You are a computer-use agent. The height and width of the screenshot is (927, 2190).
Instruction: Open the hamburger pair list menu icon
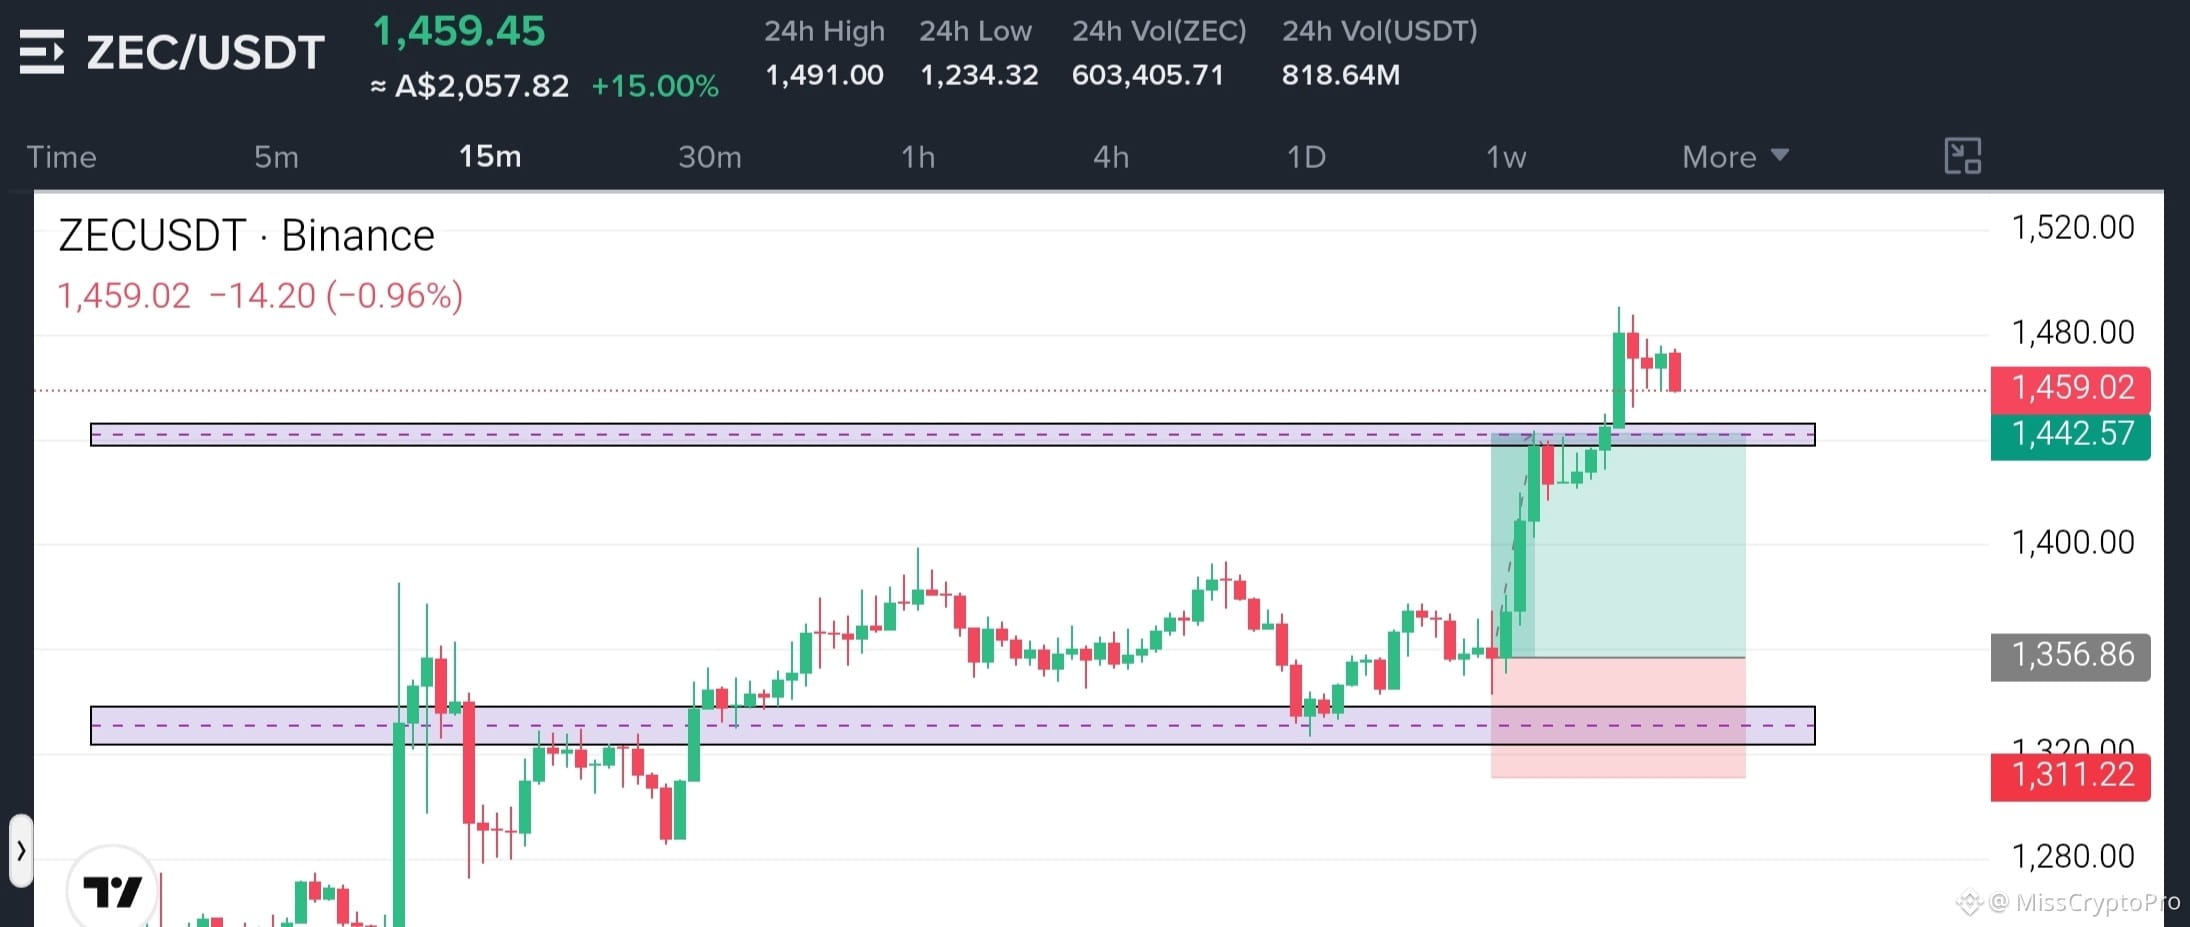(x=42, y=52)
